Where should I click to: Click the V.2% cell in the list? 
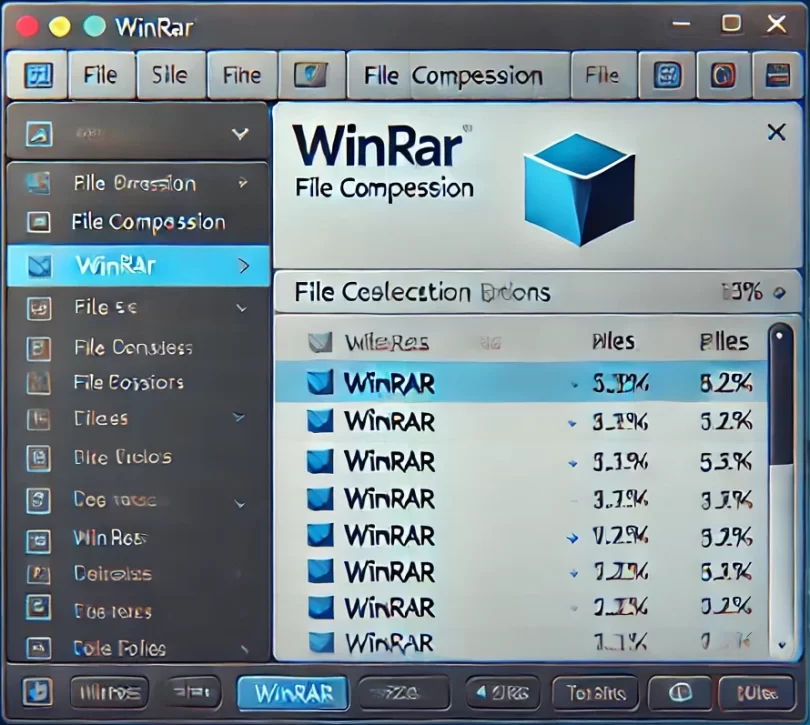click(620, 537)
